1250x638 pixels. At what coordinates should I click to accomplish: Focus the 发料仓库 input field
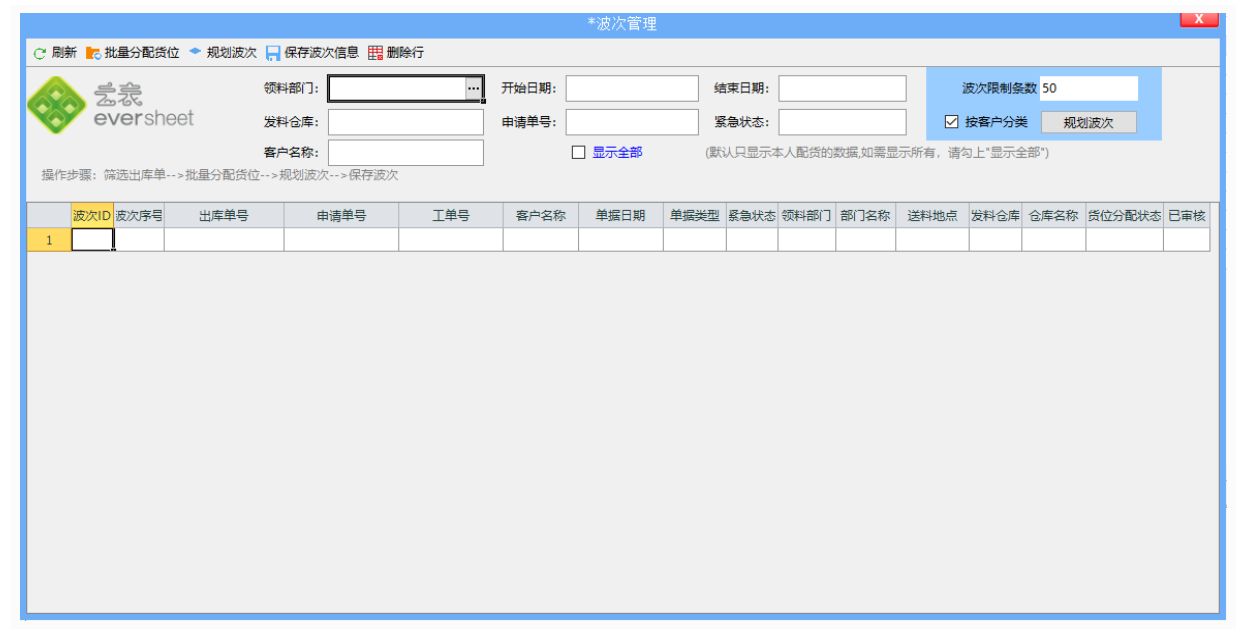coord(406,122)
